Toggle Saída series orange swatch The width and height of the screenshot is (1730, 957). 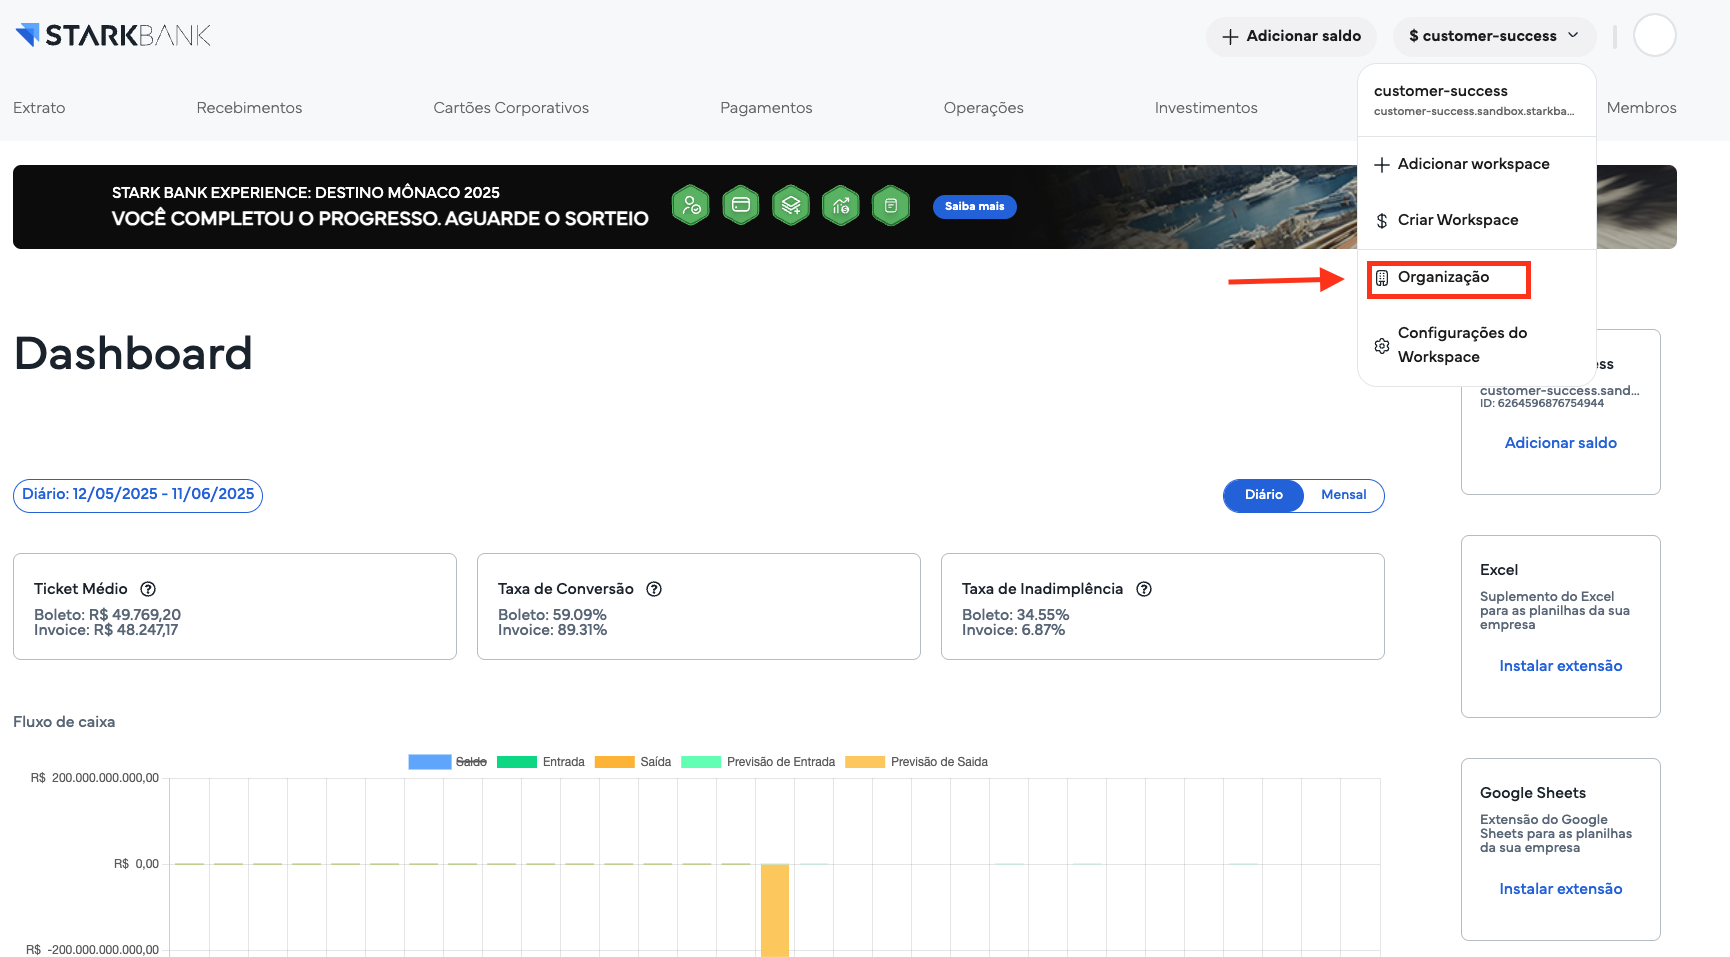click(615, 762)
